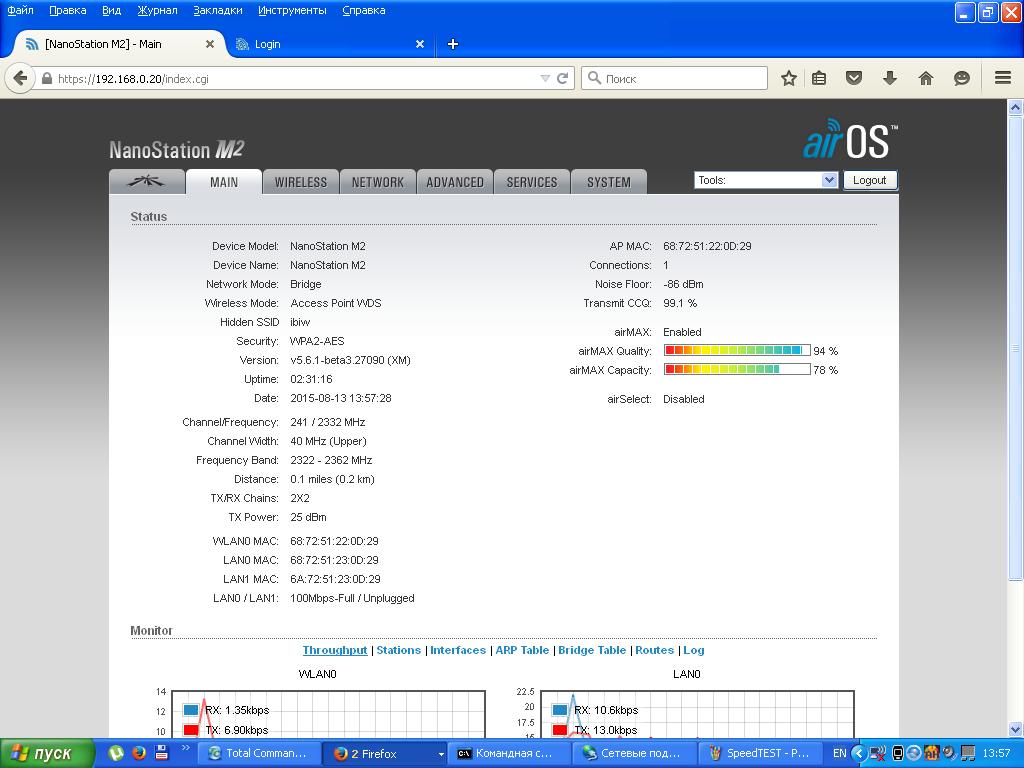
Task: Launch Firefox from quick launch bar
Action: pos(138,753)
